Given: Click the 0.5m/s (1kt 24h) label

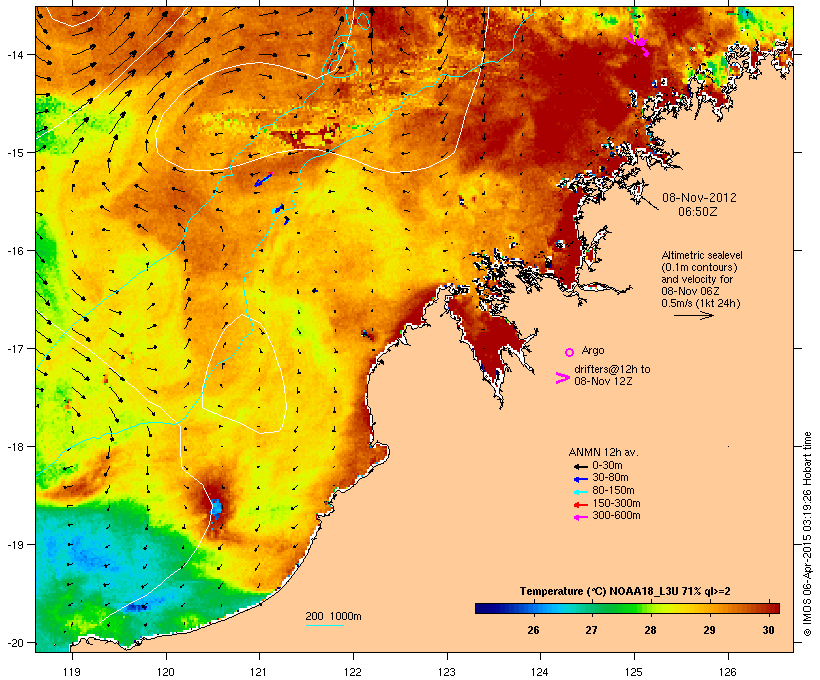Looking at the screenshot, I should pos(701,303).
